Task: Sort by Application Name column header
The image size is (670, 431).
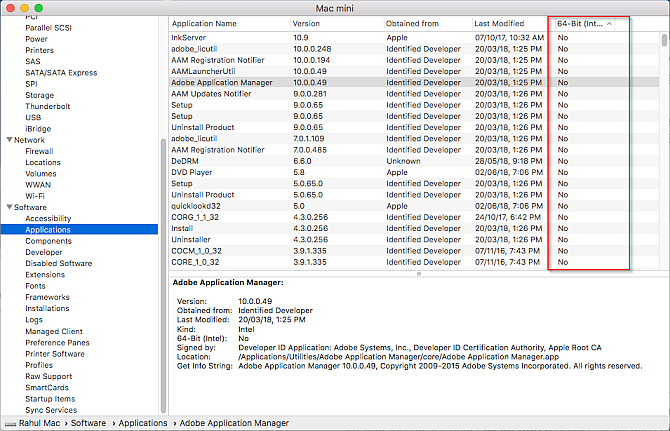Action: click(204, 23)
